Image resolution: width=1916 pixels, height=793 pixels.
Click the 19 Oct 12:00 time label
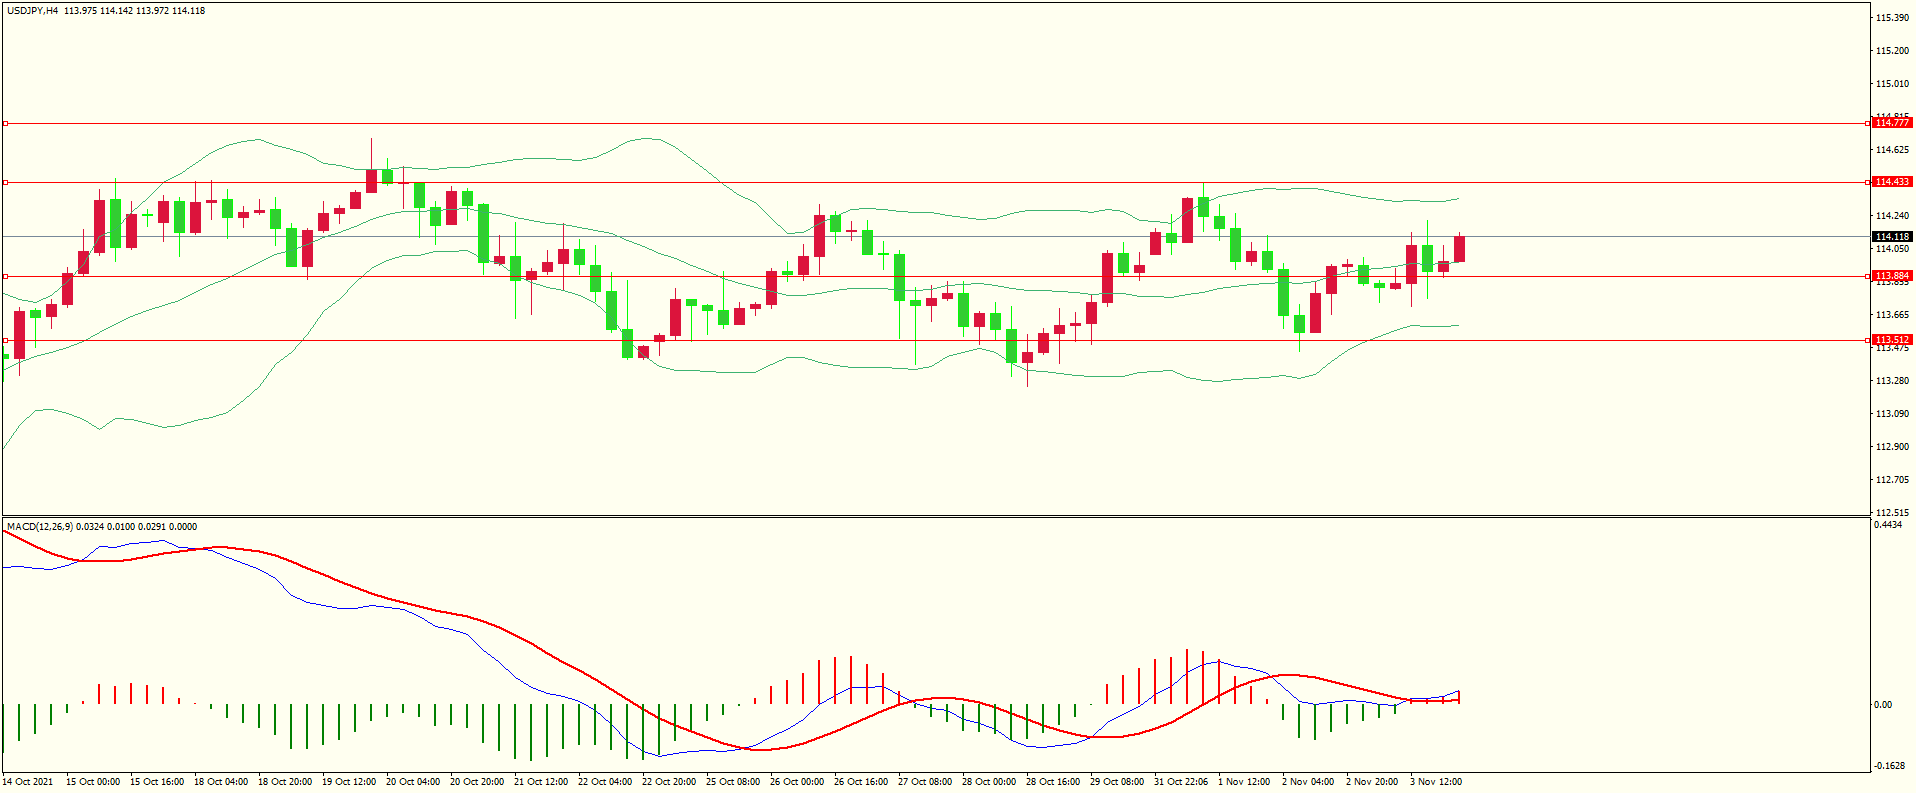pos(349,782)
